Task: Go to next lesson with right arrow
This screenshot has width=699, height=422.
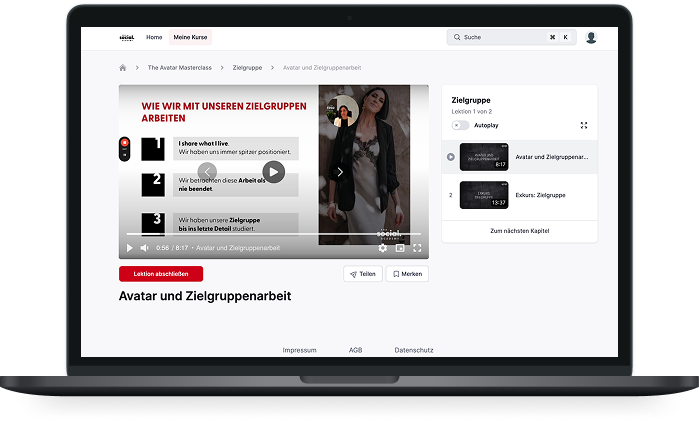Action: click(x=340, y=172)
